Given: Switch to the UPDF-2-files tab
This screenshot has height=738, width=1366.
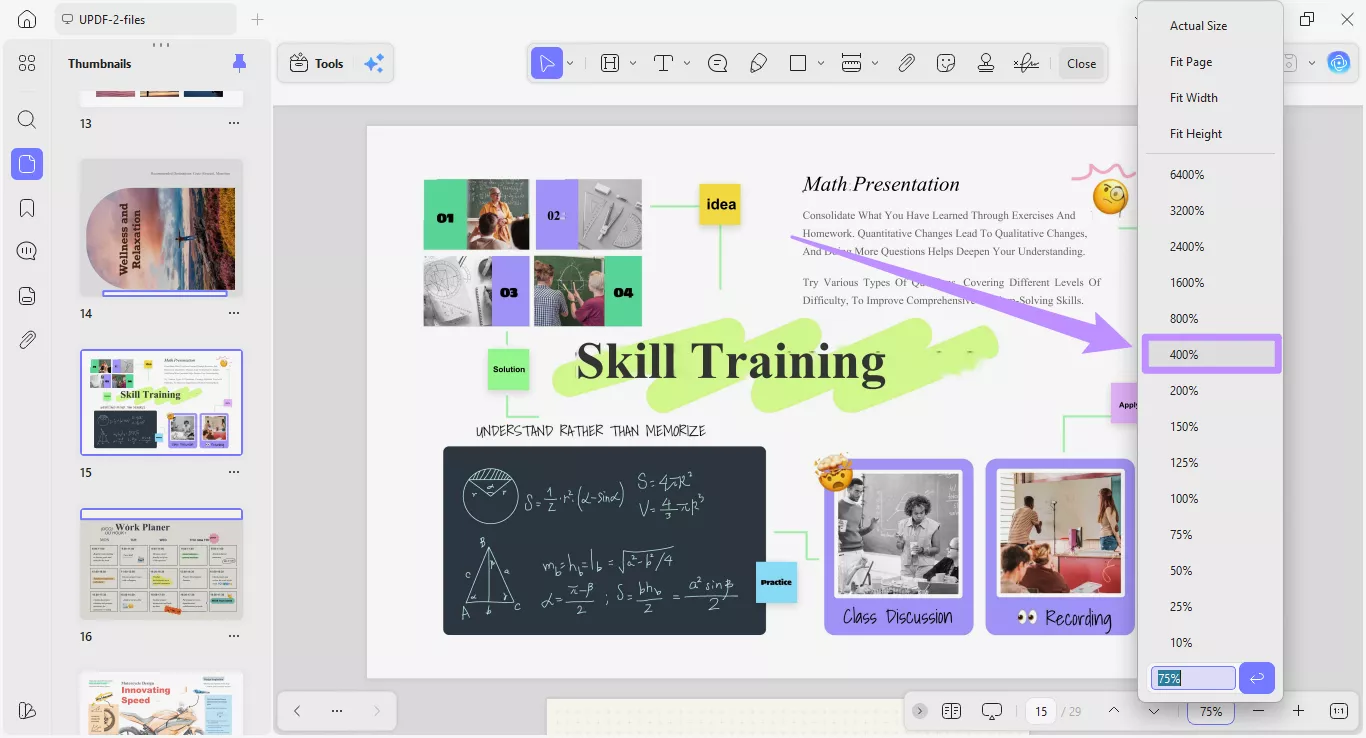Looking at the screenshot, I should point(145,19).
